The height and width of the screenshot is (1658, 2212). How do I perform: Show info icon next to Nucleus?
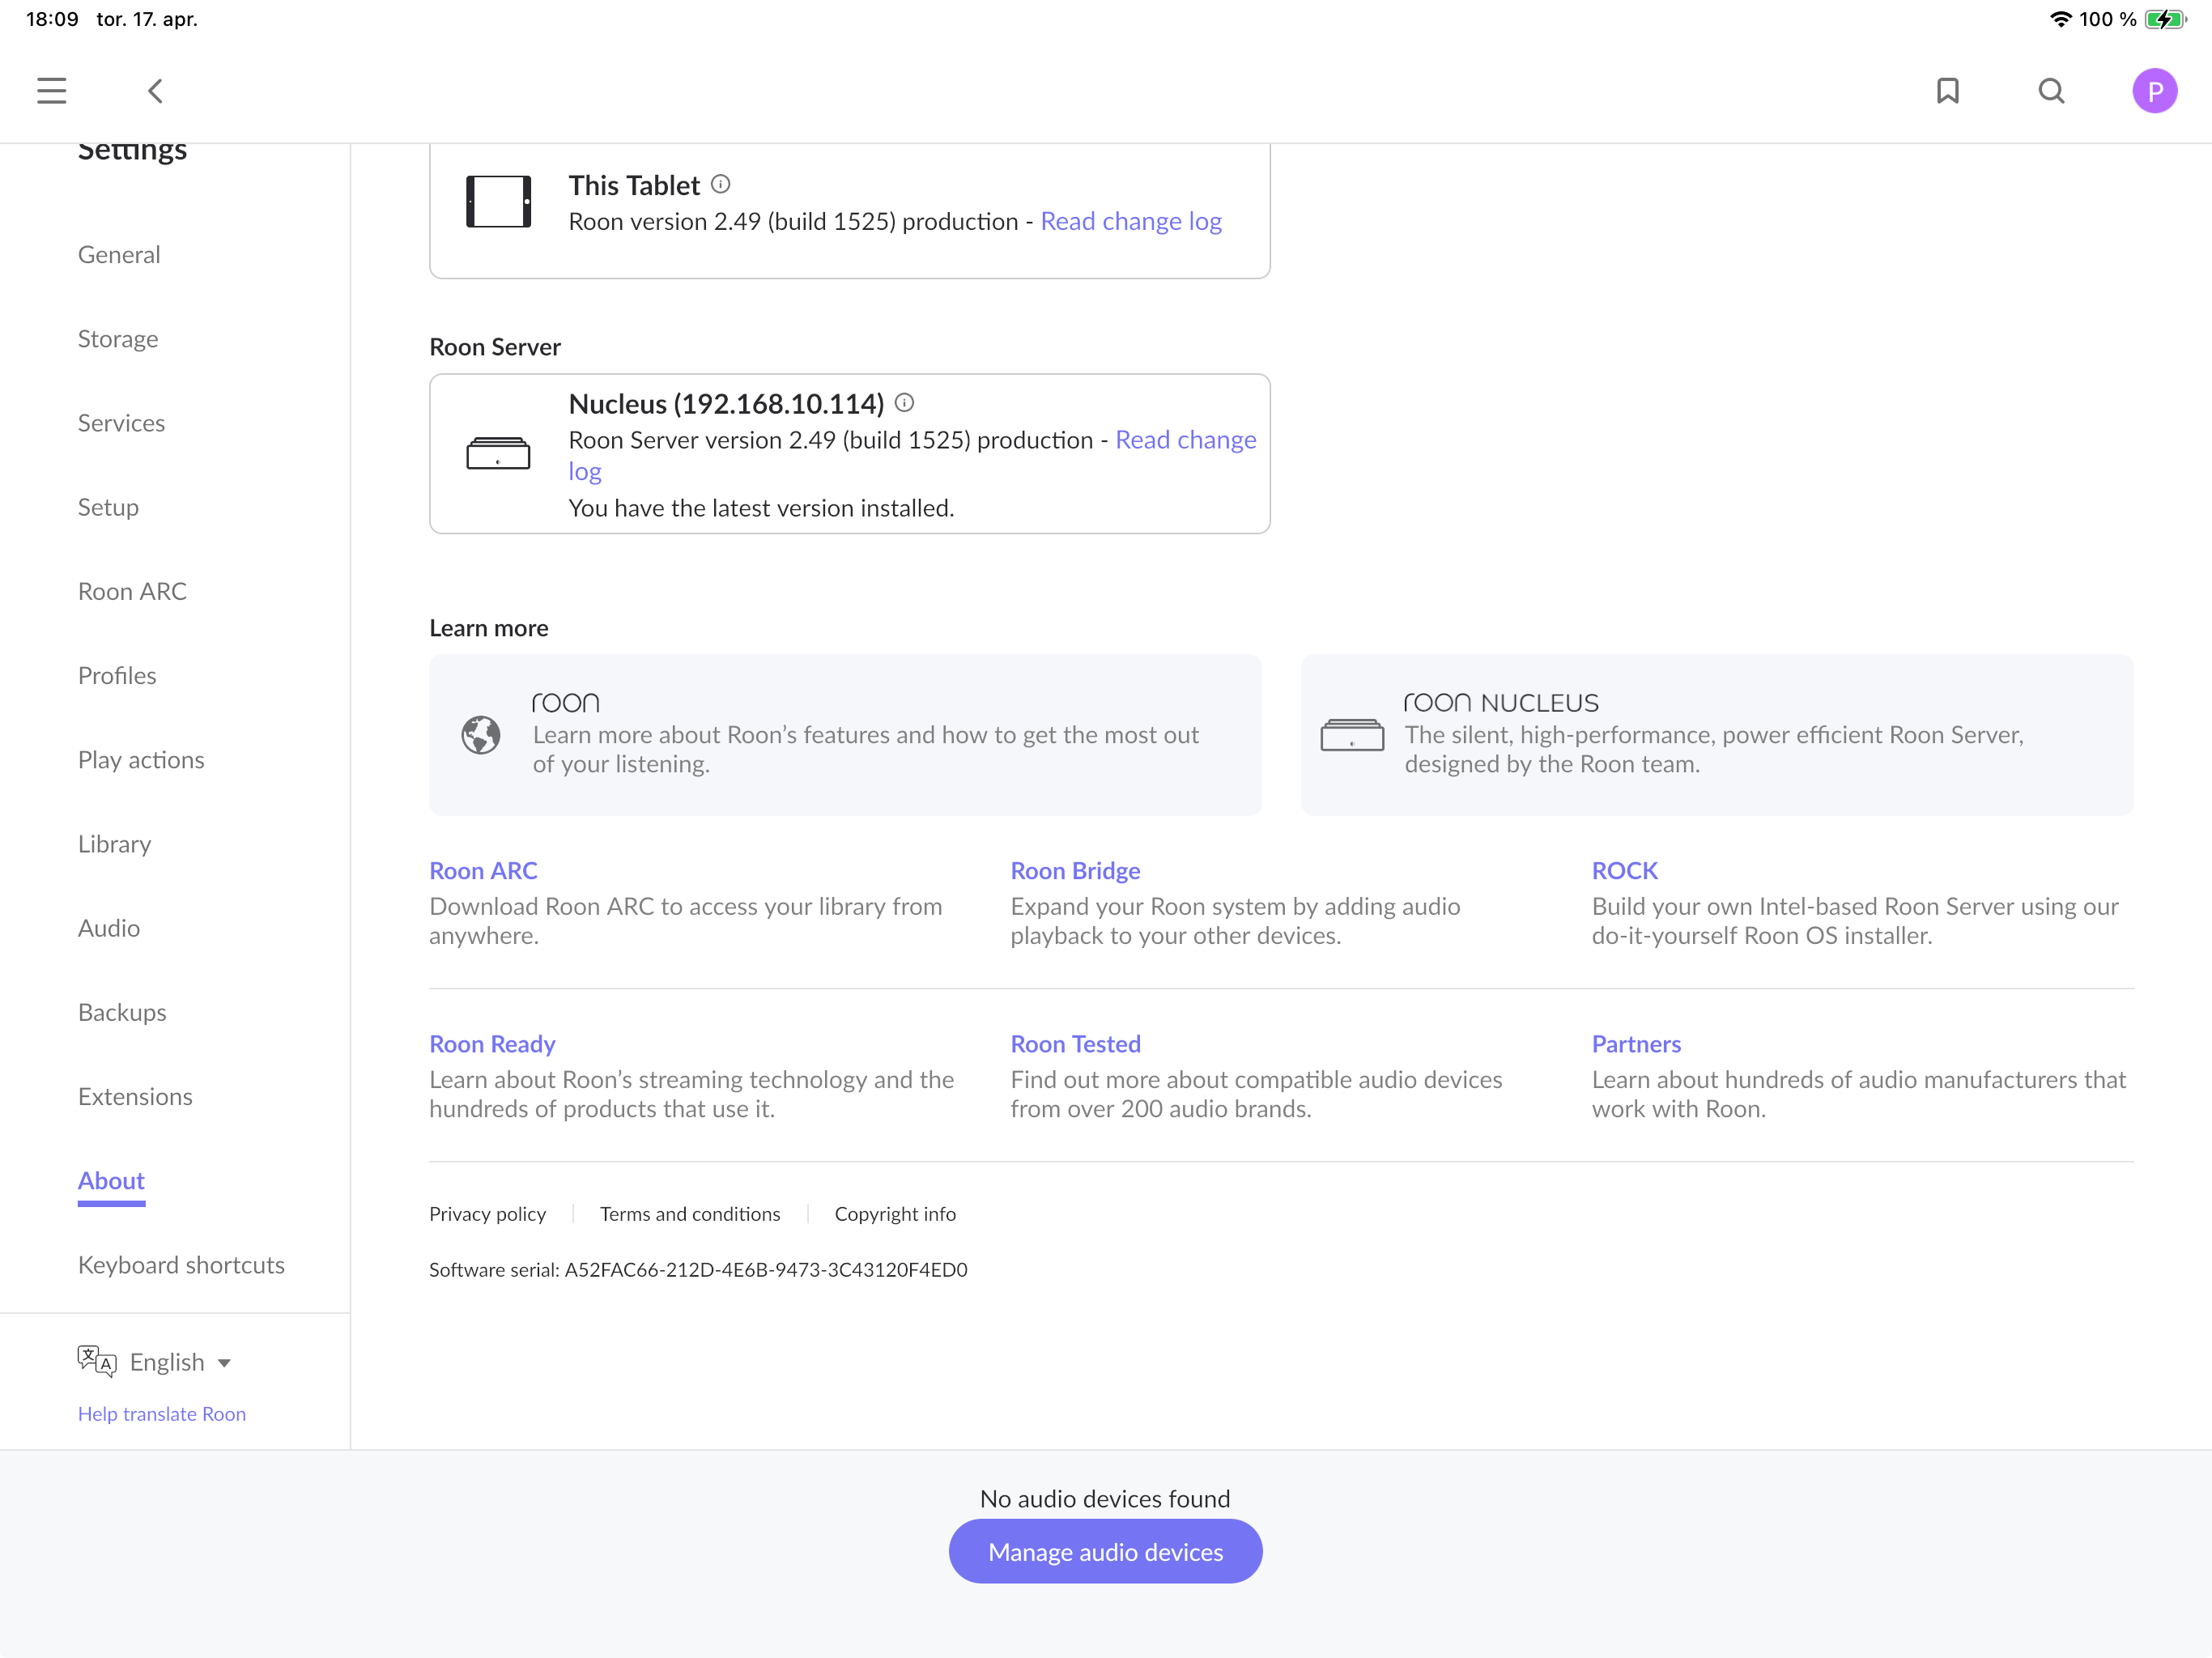click(904, 403)
